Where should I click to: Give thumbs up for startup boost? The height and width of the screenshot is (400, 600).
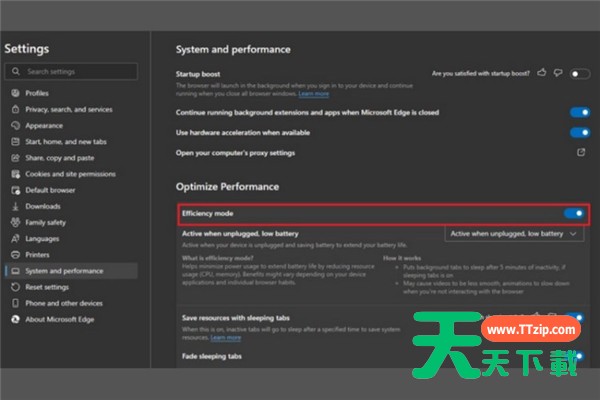point(541,72)
